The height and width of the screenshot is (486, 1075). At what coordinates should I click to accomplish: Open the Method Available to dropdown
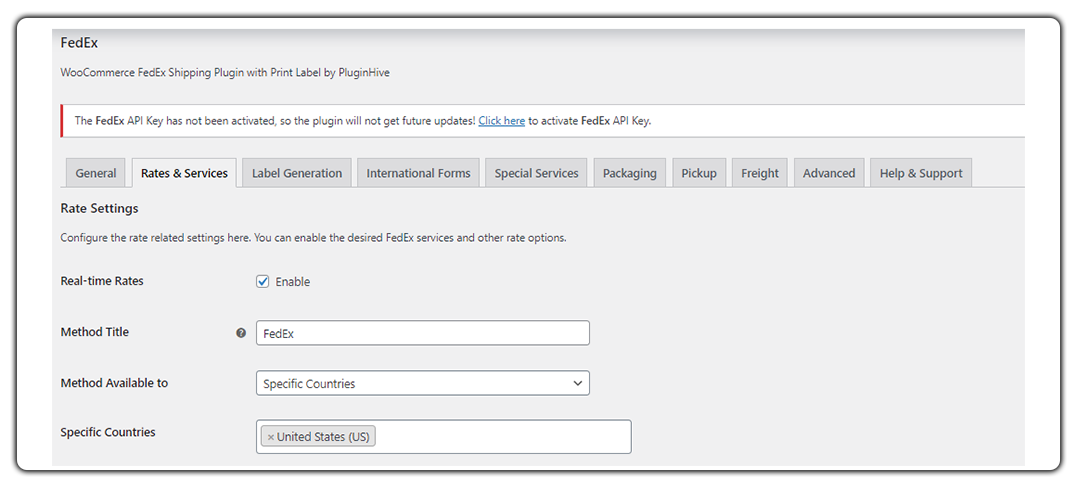[422, 383]
